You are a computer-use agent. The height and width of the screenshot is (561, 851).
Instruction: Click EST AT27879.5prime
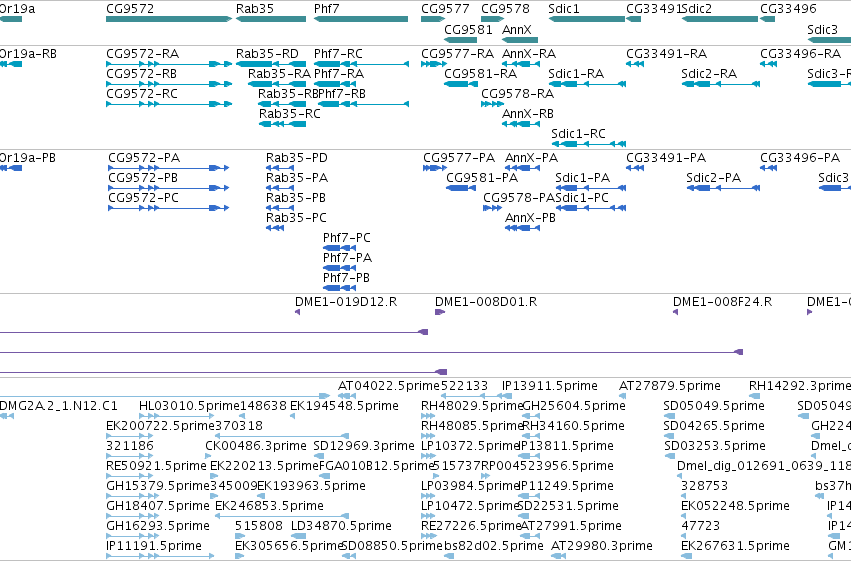[670, 386]
